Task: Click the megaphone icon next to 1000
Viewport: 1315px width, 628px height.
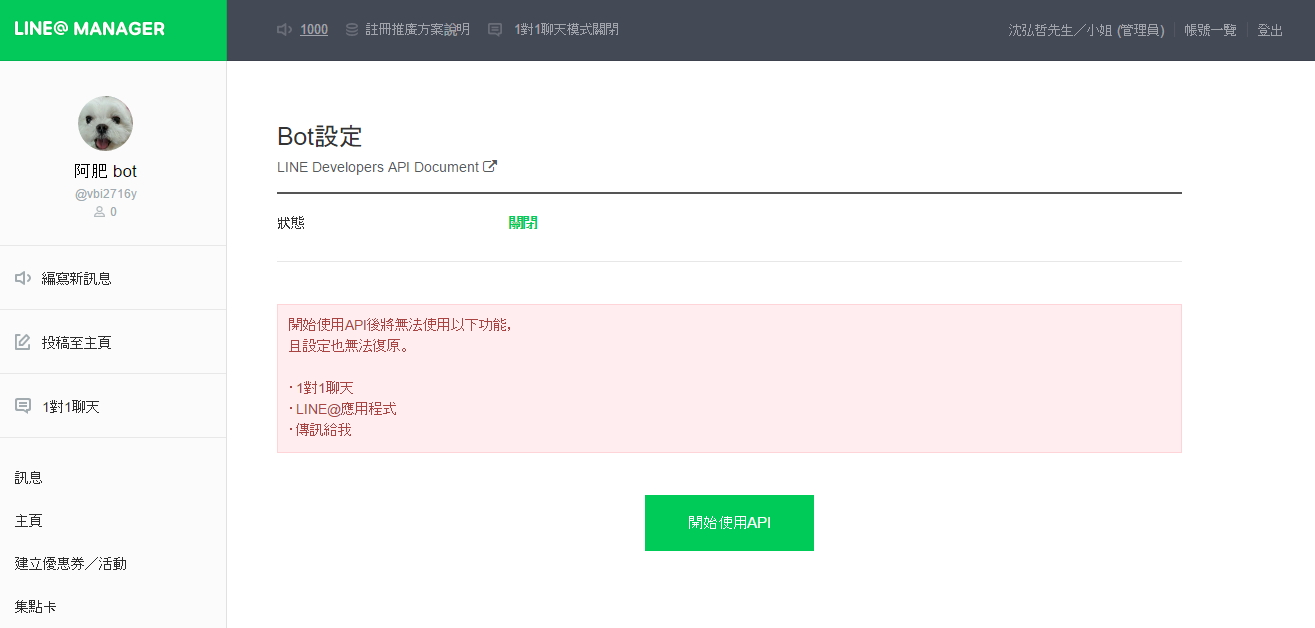Action: (285, 30)
